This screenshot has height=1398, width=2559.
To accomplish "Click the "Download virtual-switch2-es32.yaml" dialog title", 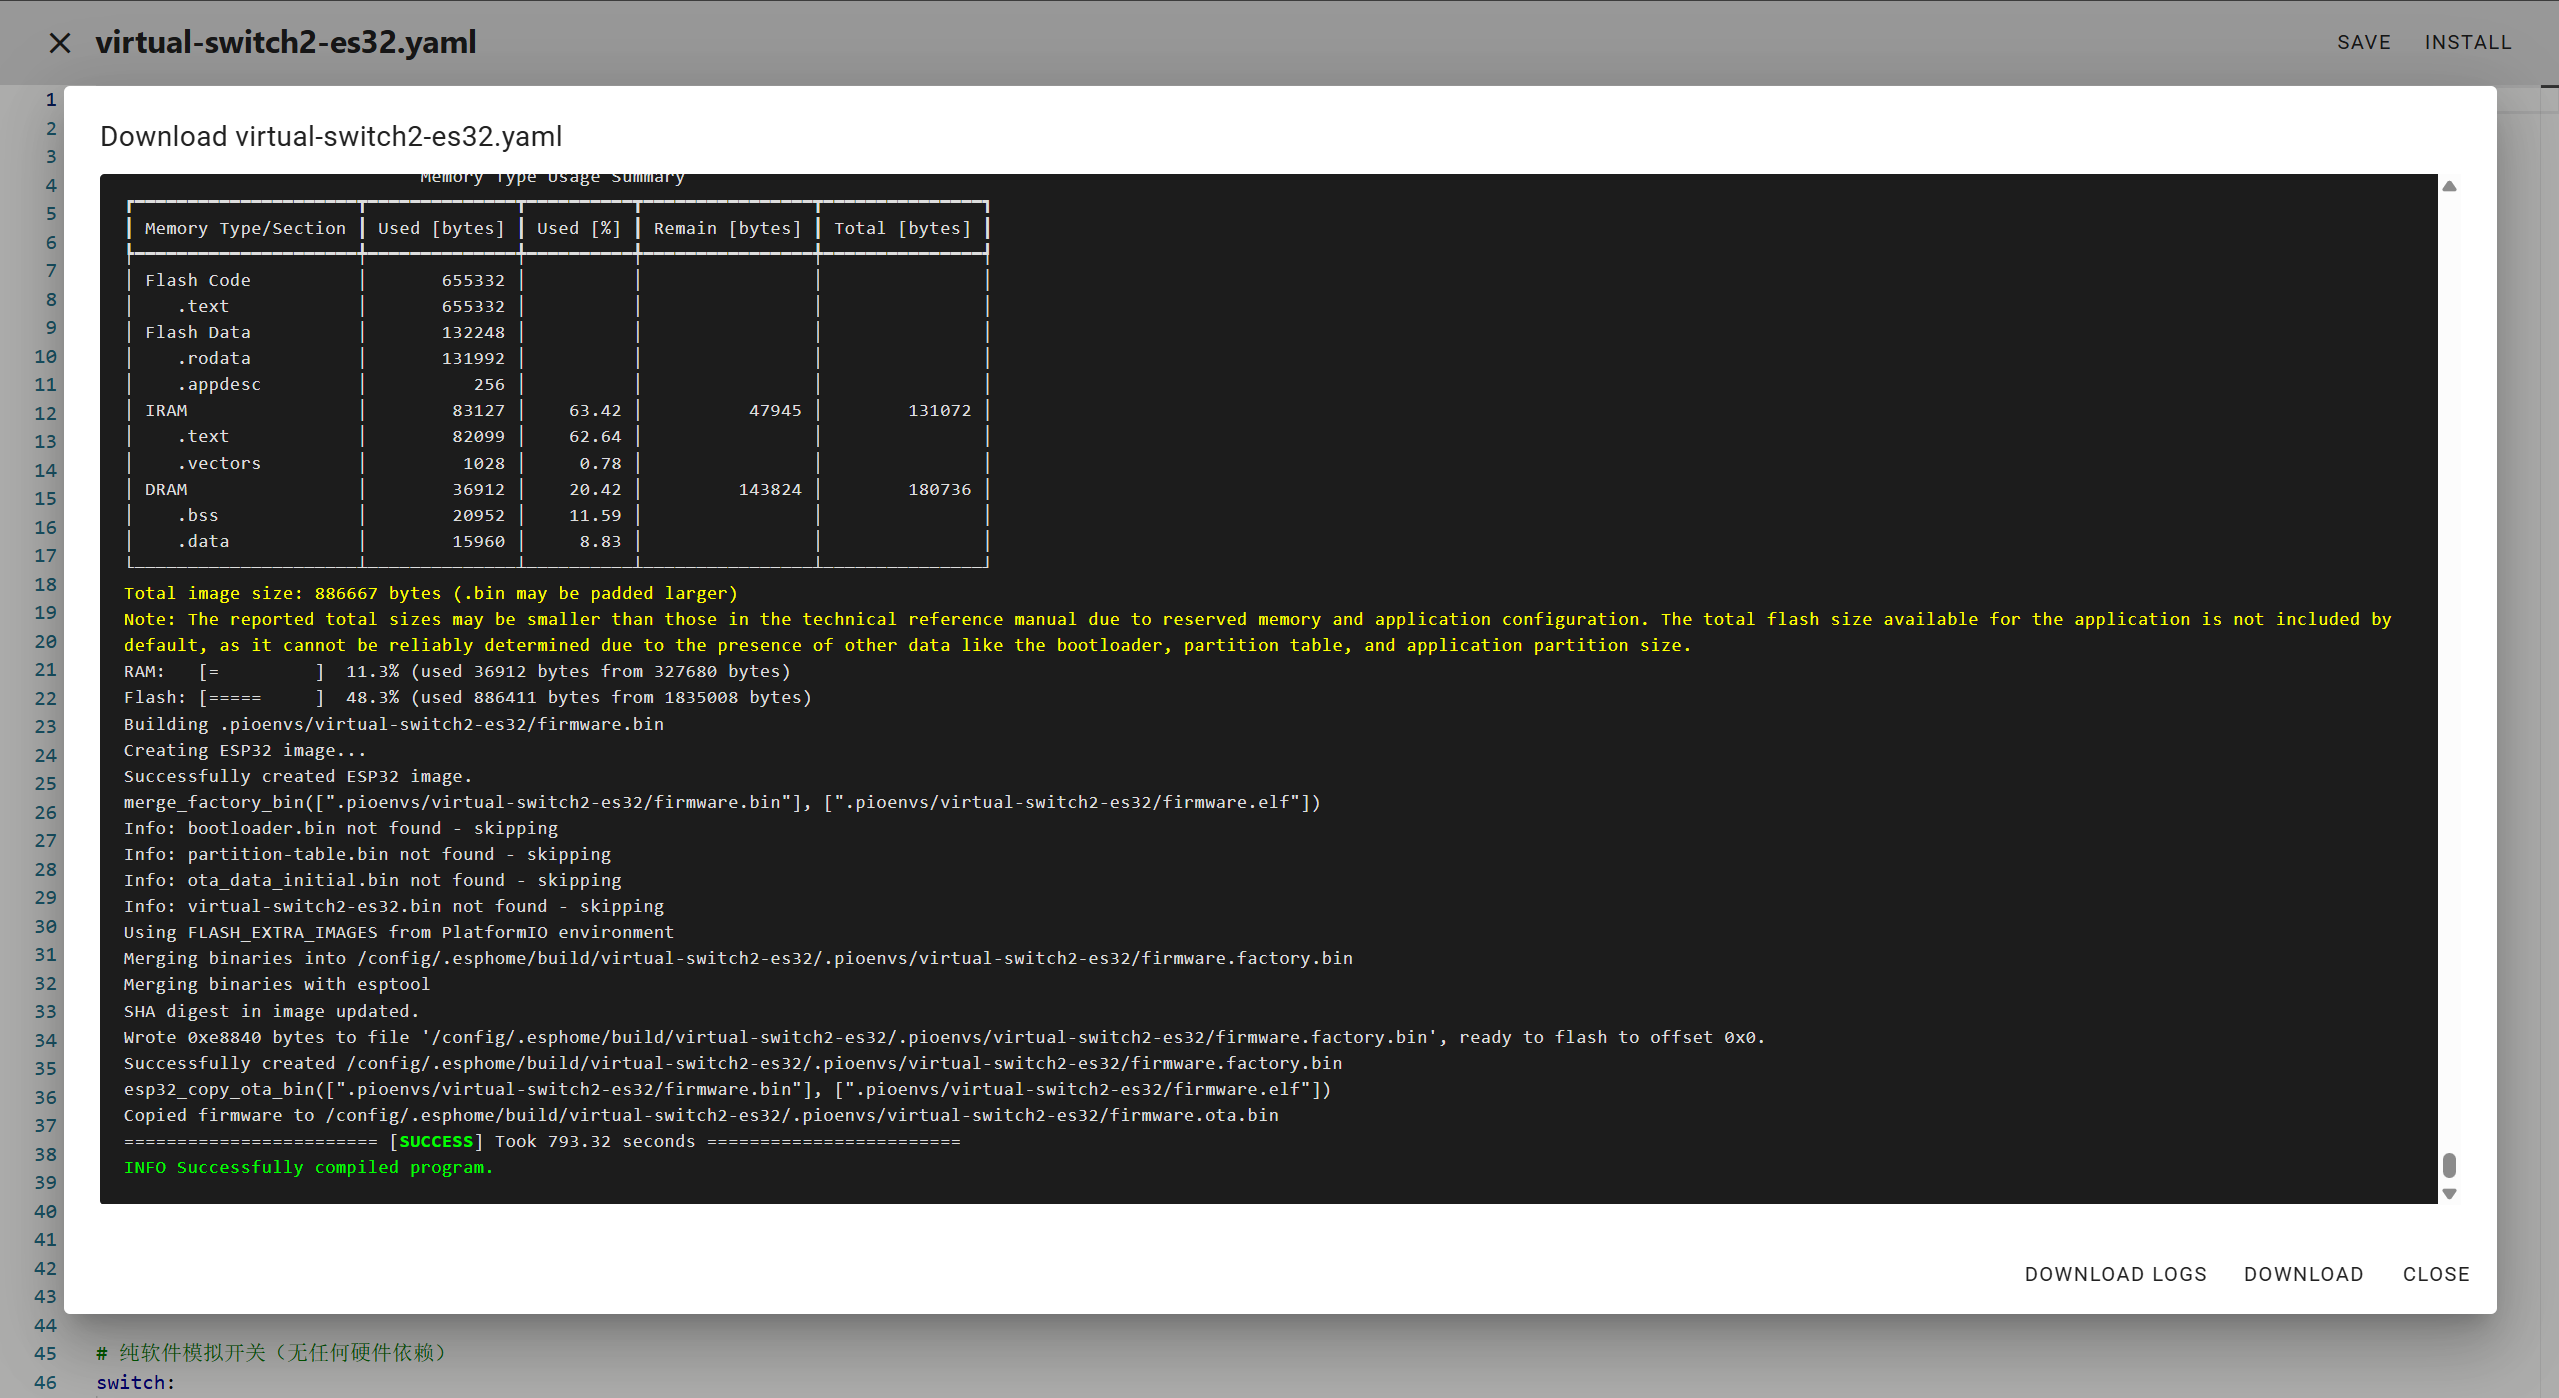I will 331,136.
